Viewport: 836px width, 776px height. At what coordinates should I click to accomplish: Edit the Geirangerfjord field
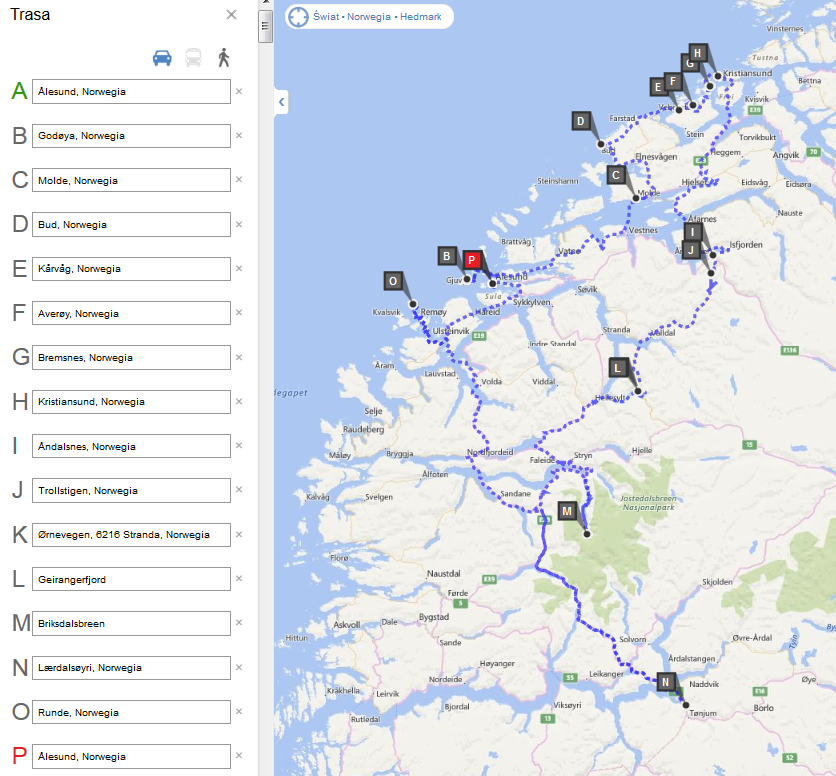131,579
